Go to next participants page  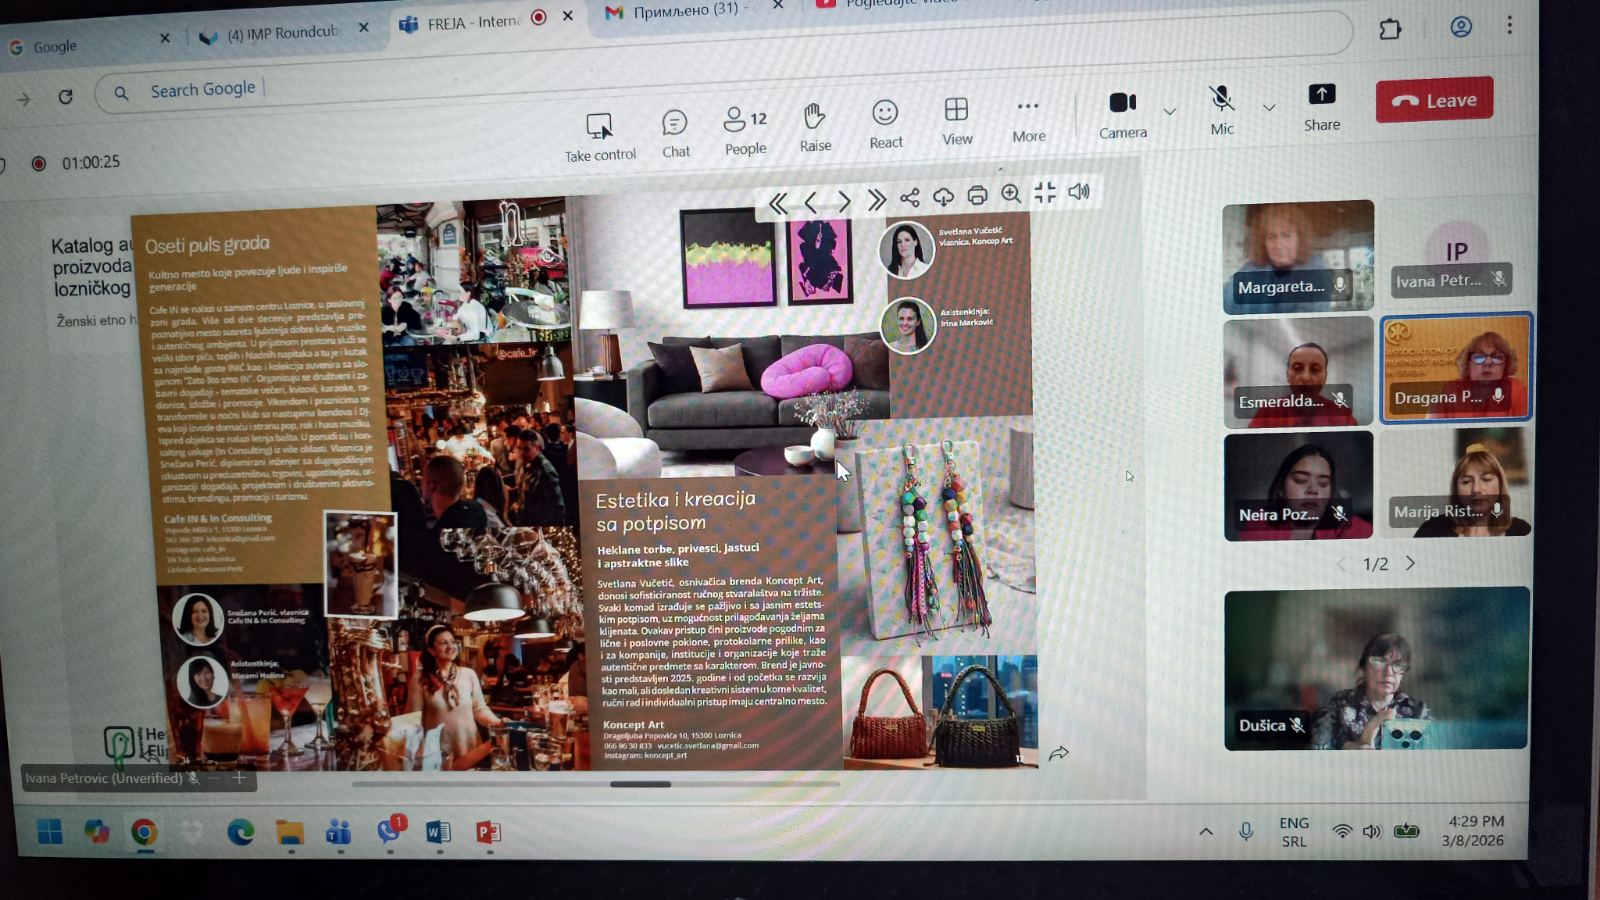pos(1410,563)
